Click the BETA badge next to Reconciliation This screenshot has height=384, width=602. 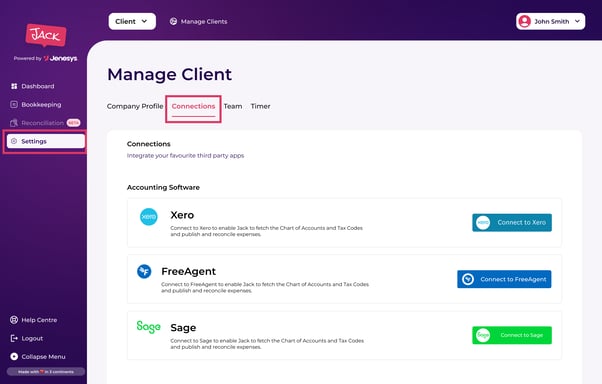point(73,123)
